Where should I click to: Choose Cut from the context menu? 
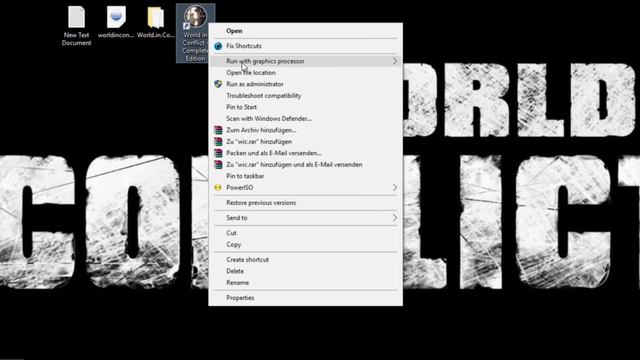click(305, 233)
